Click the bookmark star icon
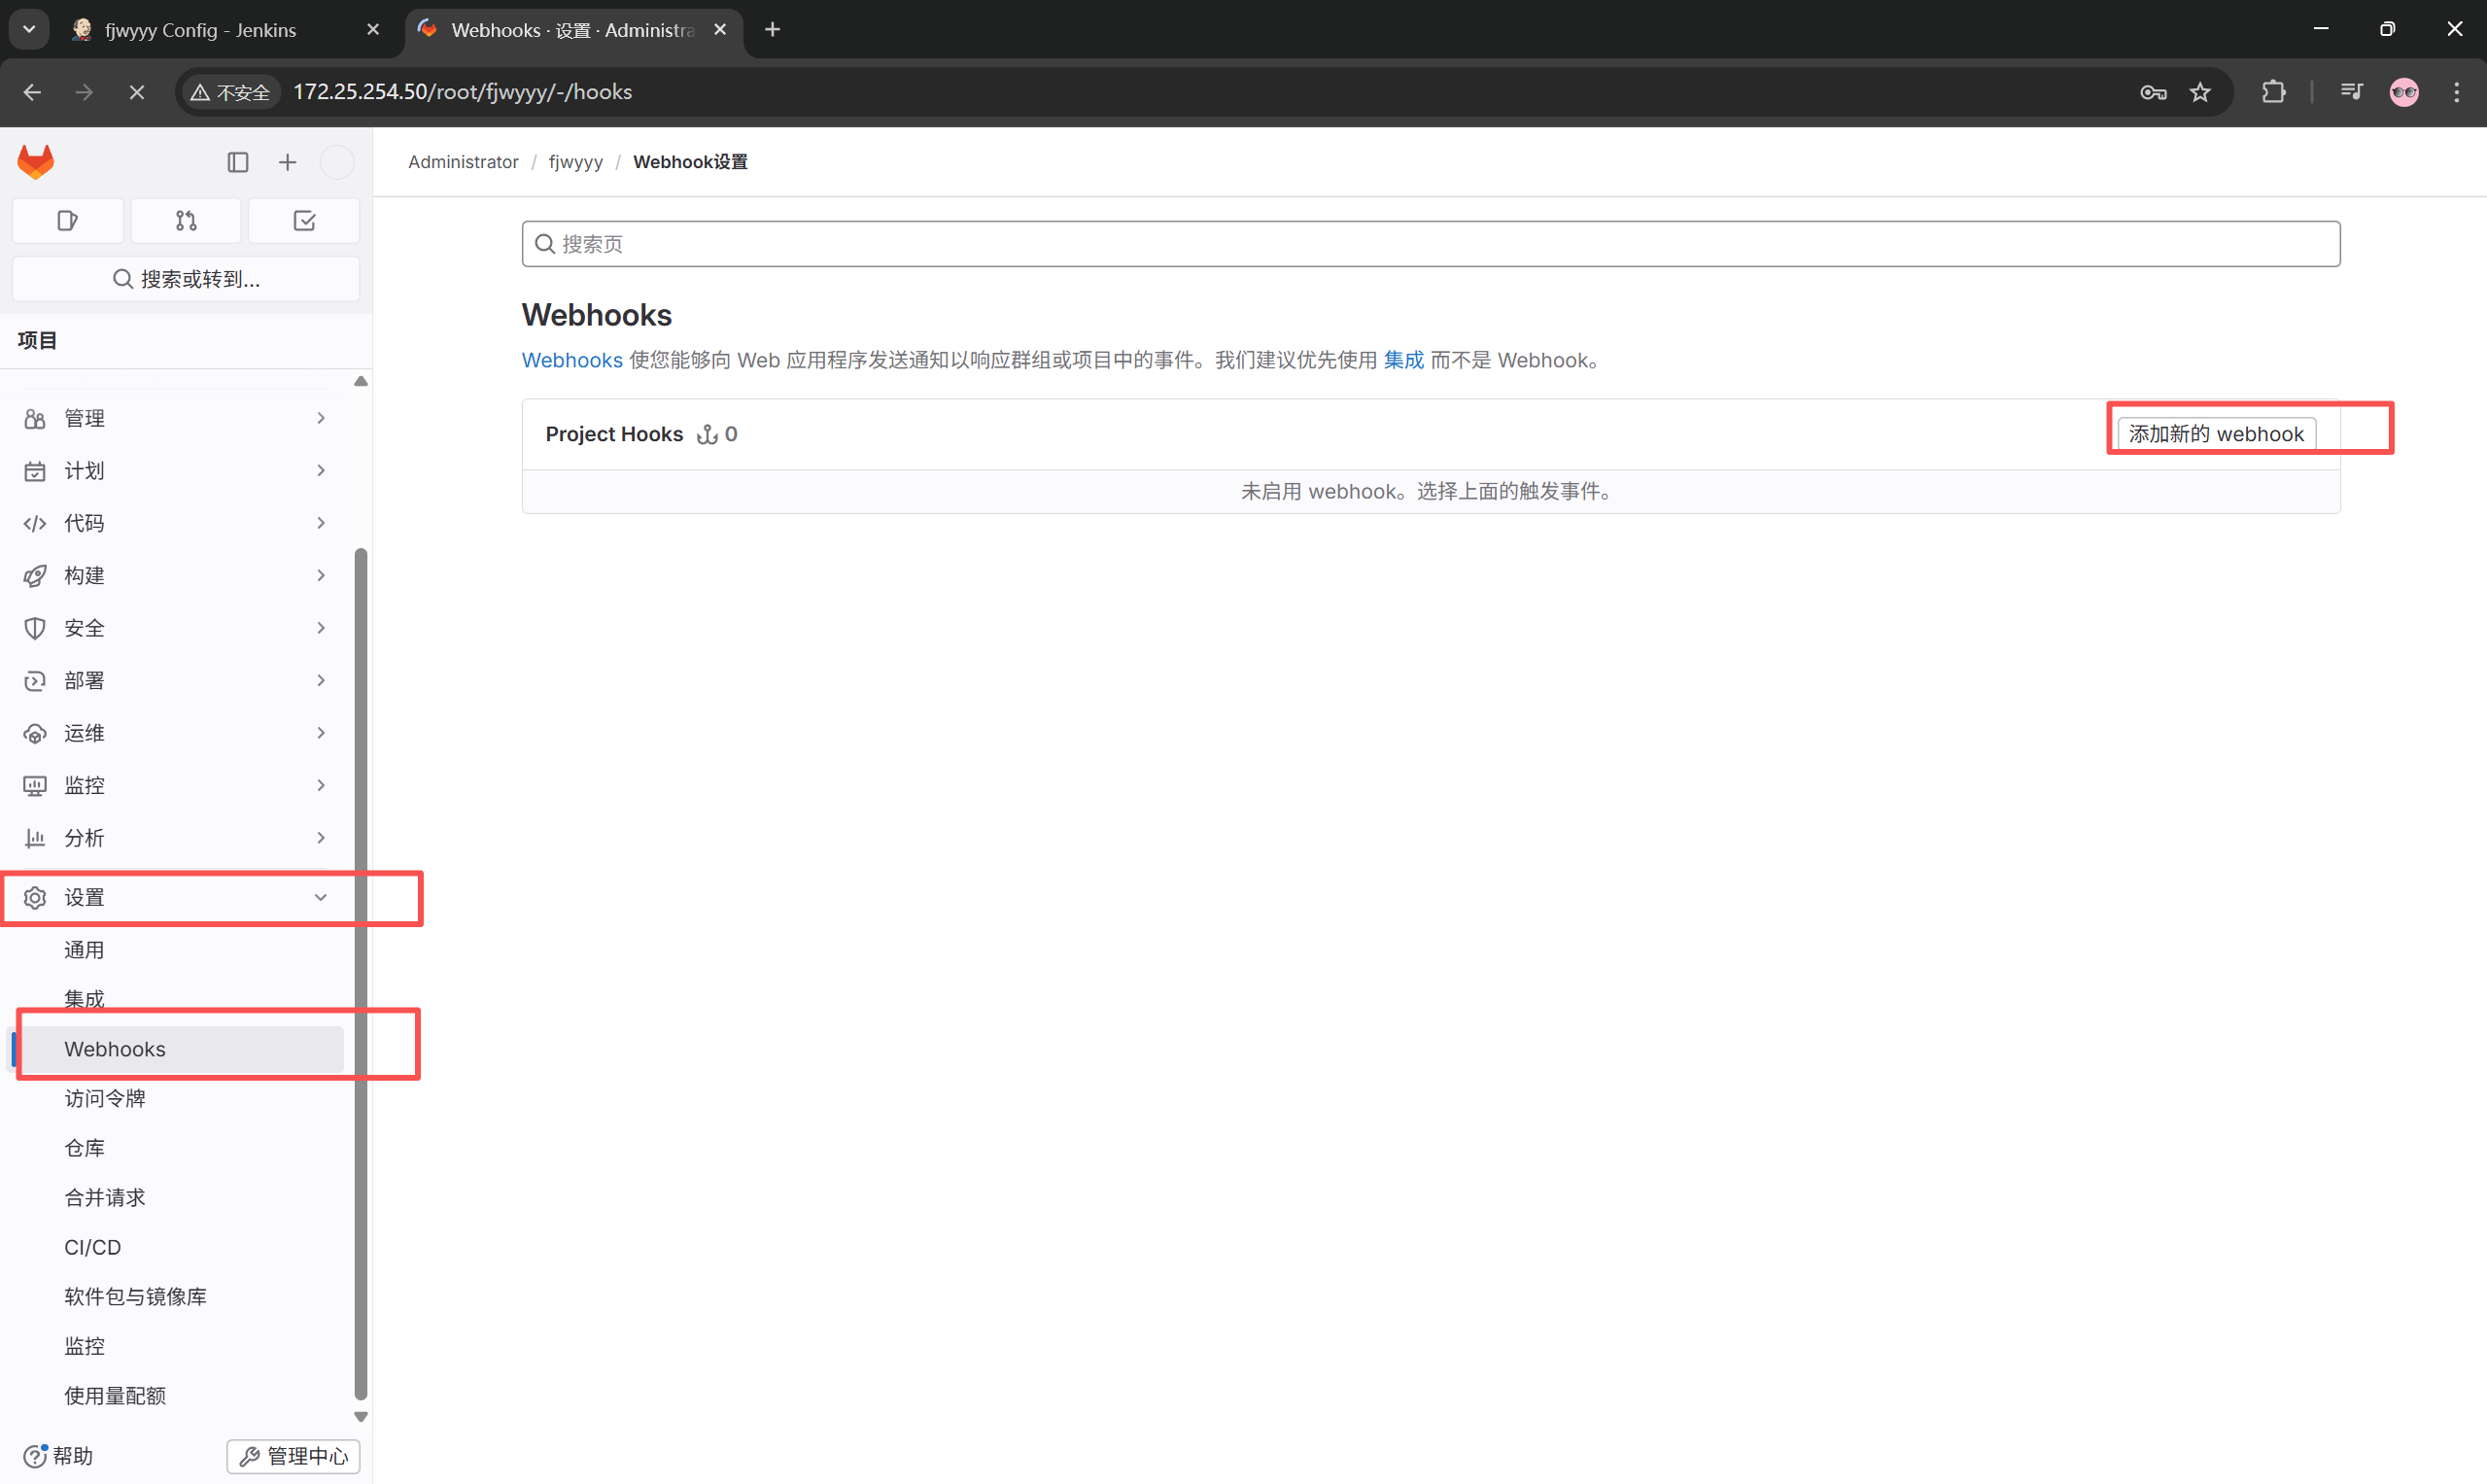Screen dimensions: 2487x1484 tap(2200, 92)
